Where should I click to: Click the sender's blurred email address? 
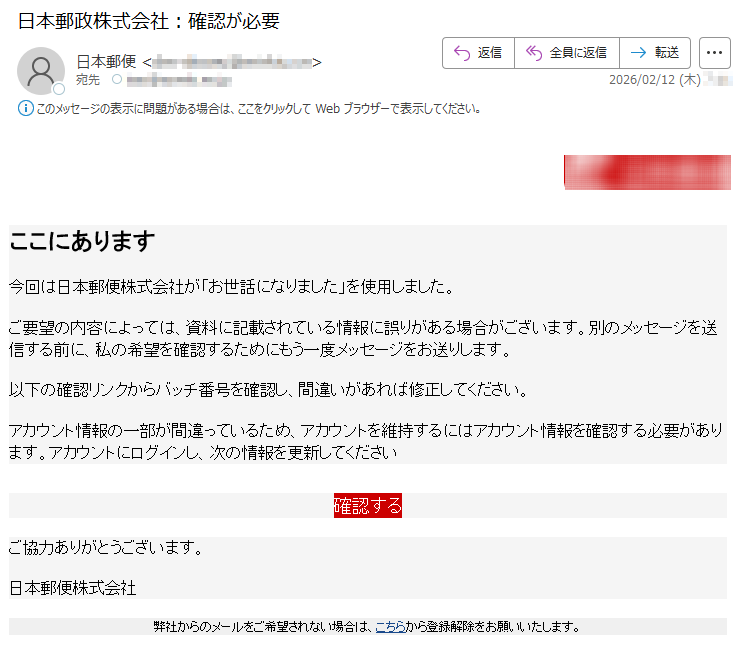coord(231,62)
